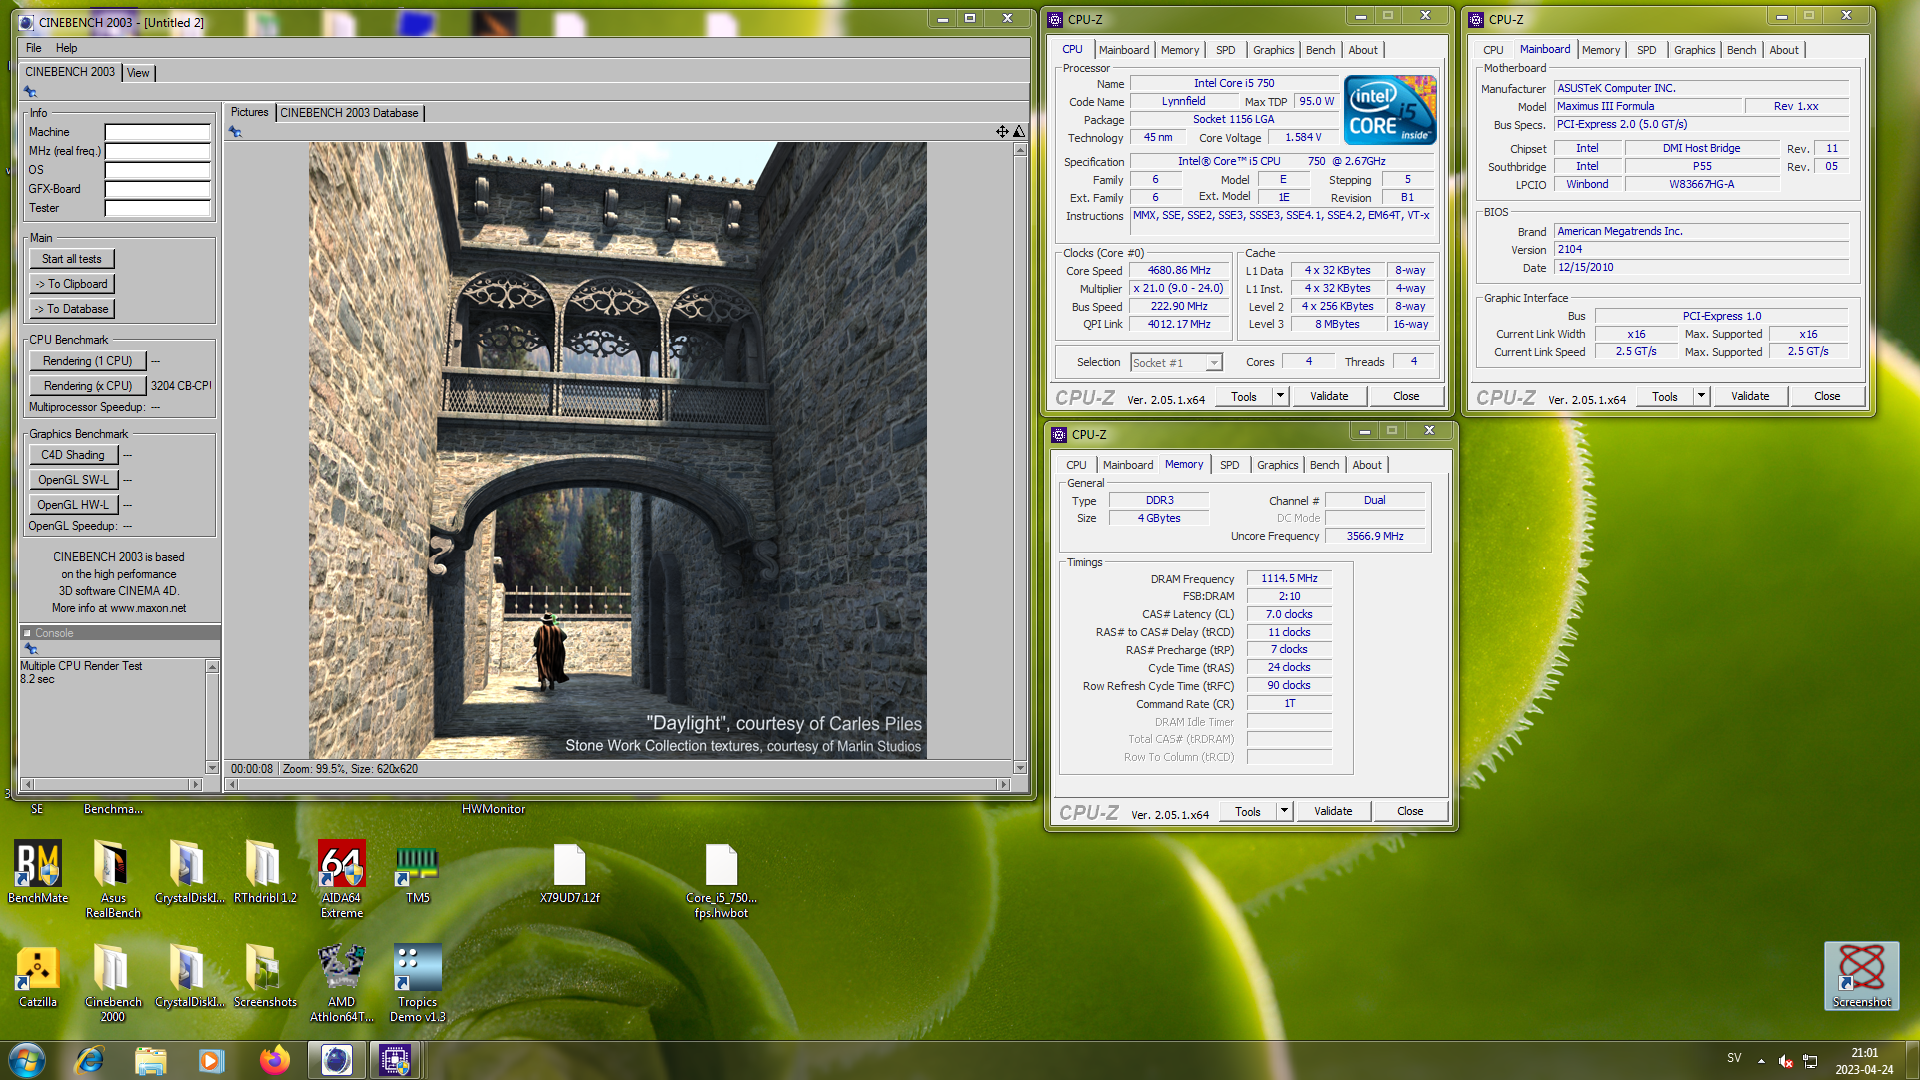Click Tools button in CPU-Z Memory window
The width and height of the screenshot is (1920, 1080).
coord(1248,811)
